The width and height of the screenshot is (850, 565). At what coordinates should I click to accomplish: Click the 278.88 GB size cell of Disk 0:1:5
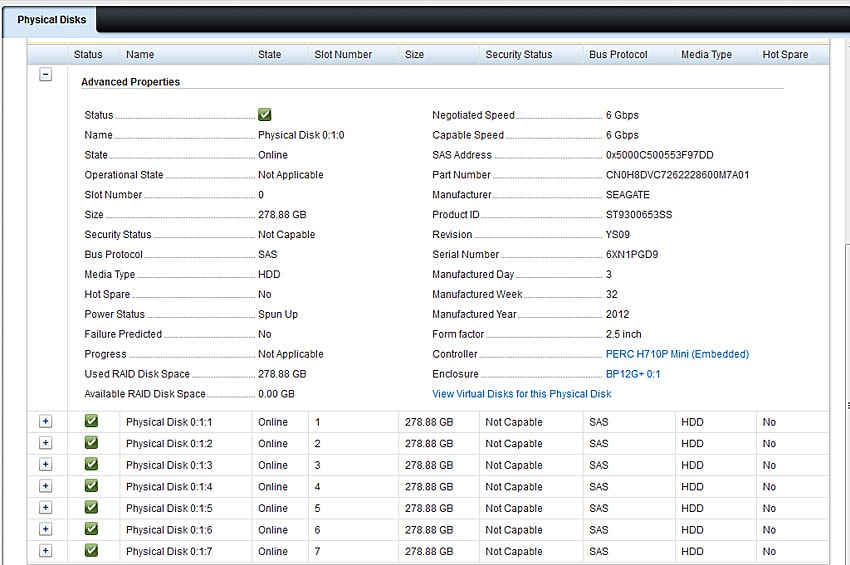[x=439, y=508]
